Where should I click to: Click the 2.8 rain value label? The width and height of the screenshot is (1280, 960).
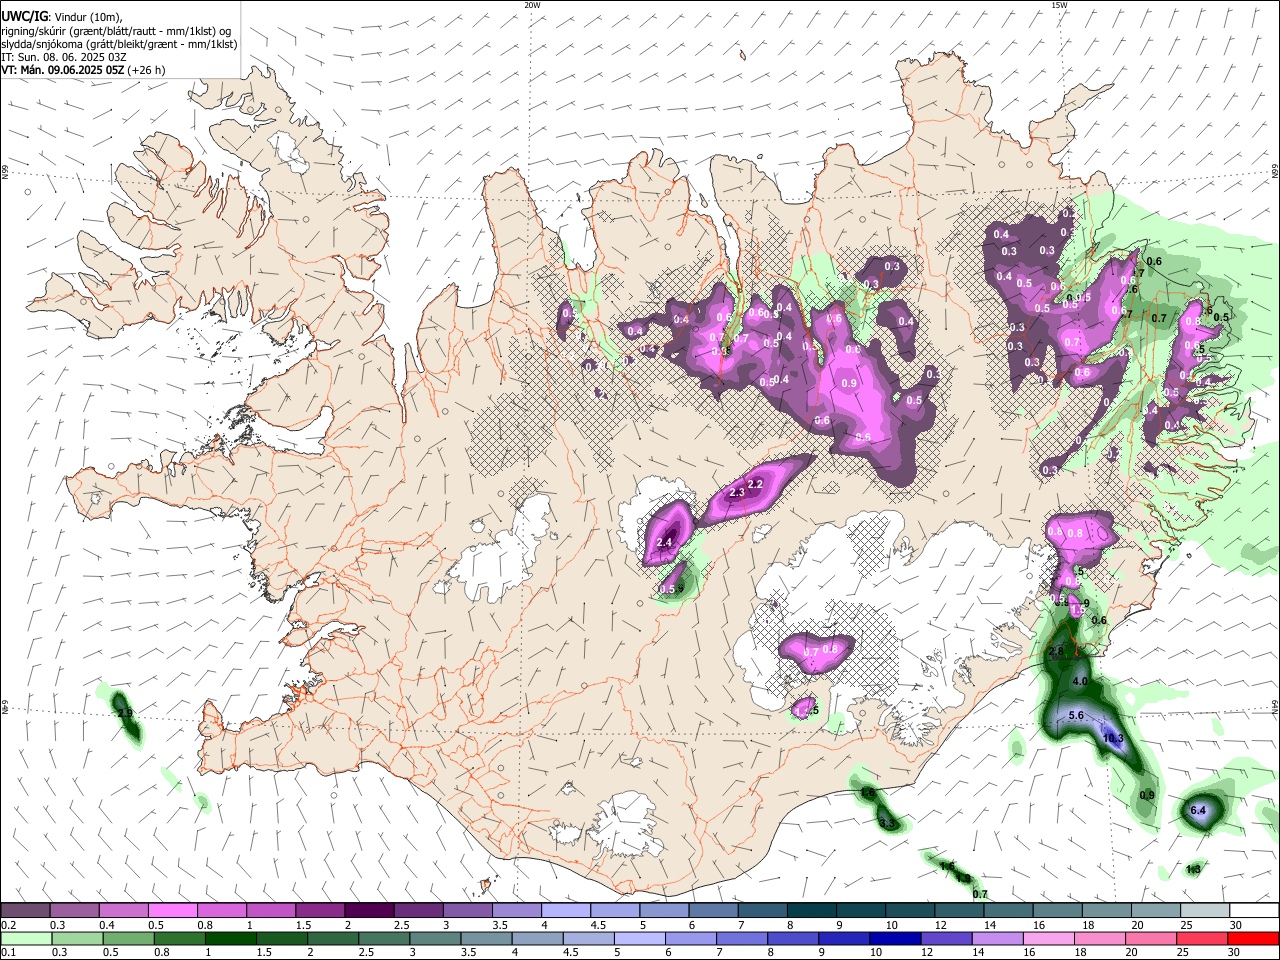pos(1056,651)
